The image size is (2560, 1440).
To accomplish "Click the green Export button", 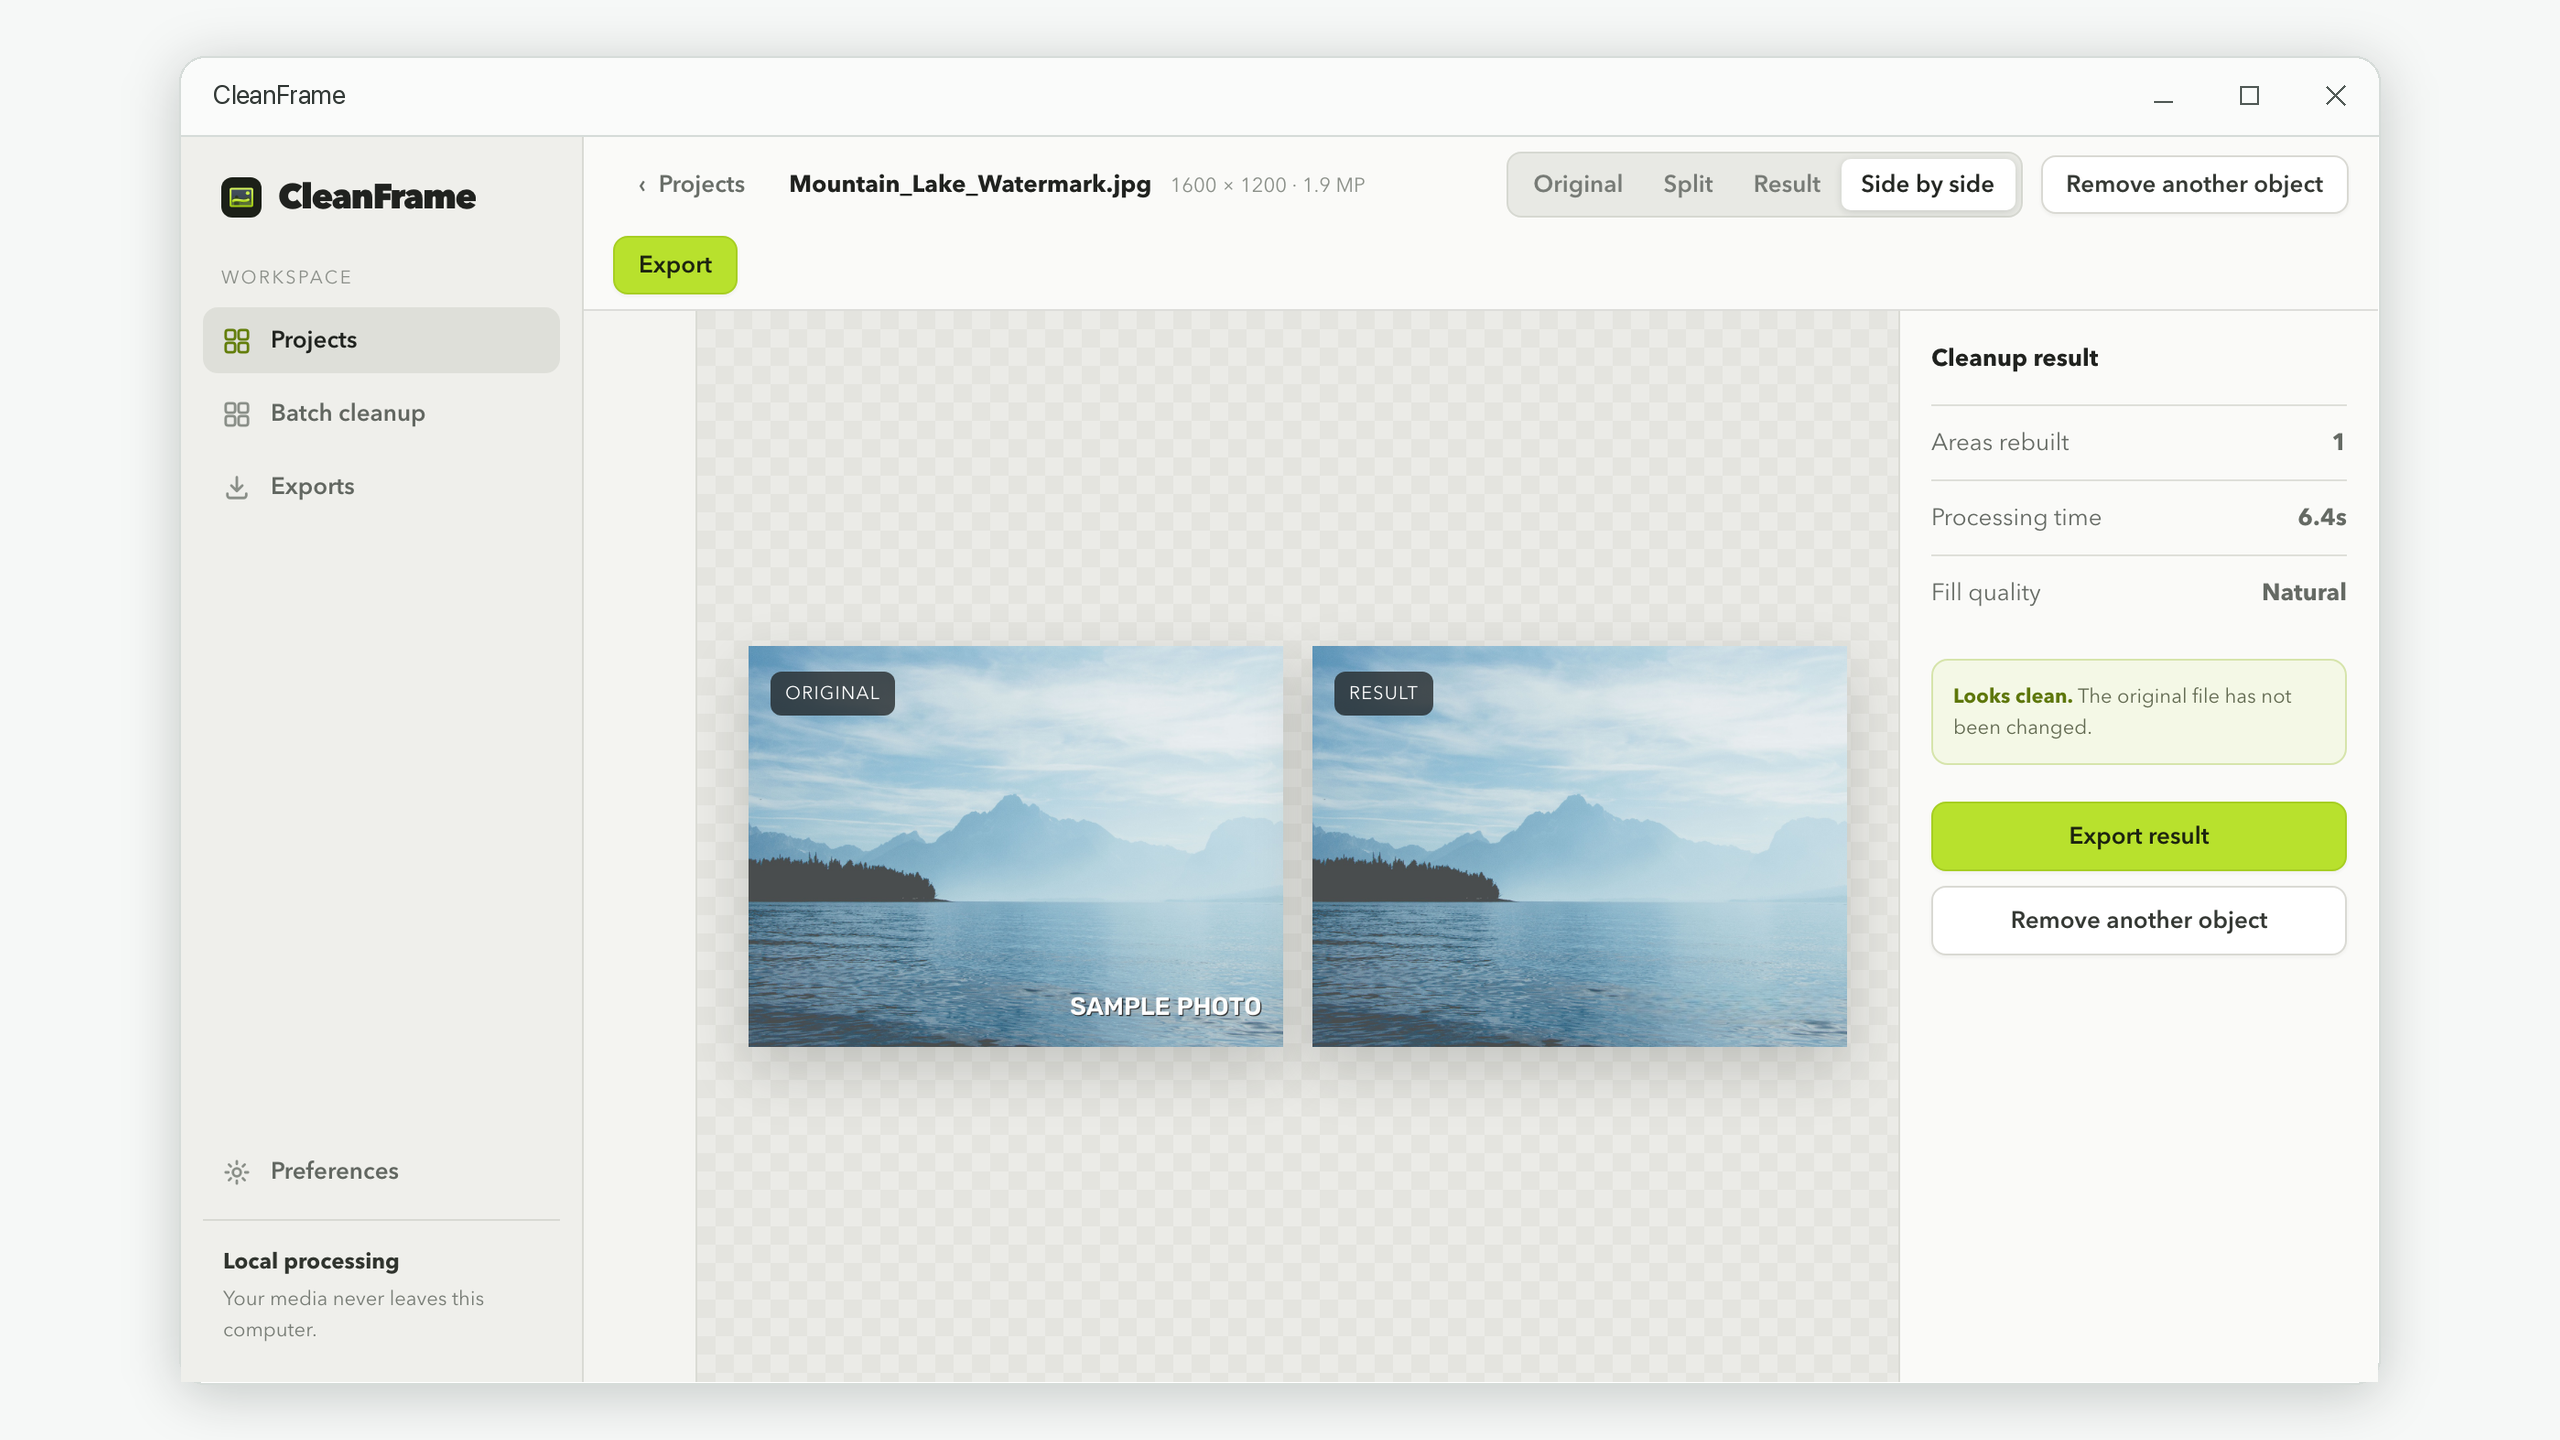I will [675, 265].
